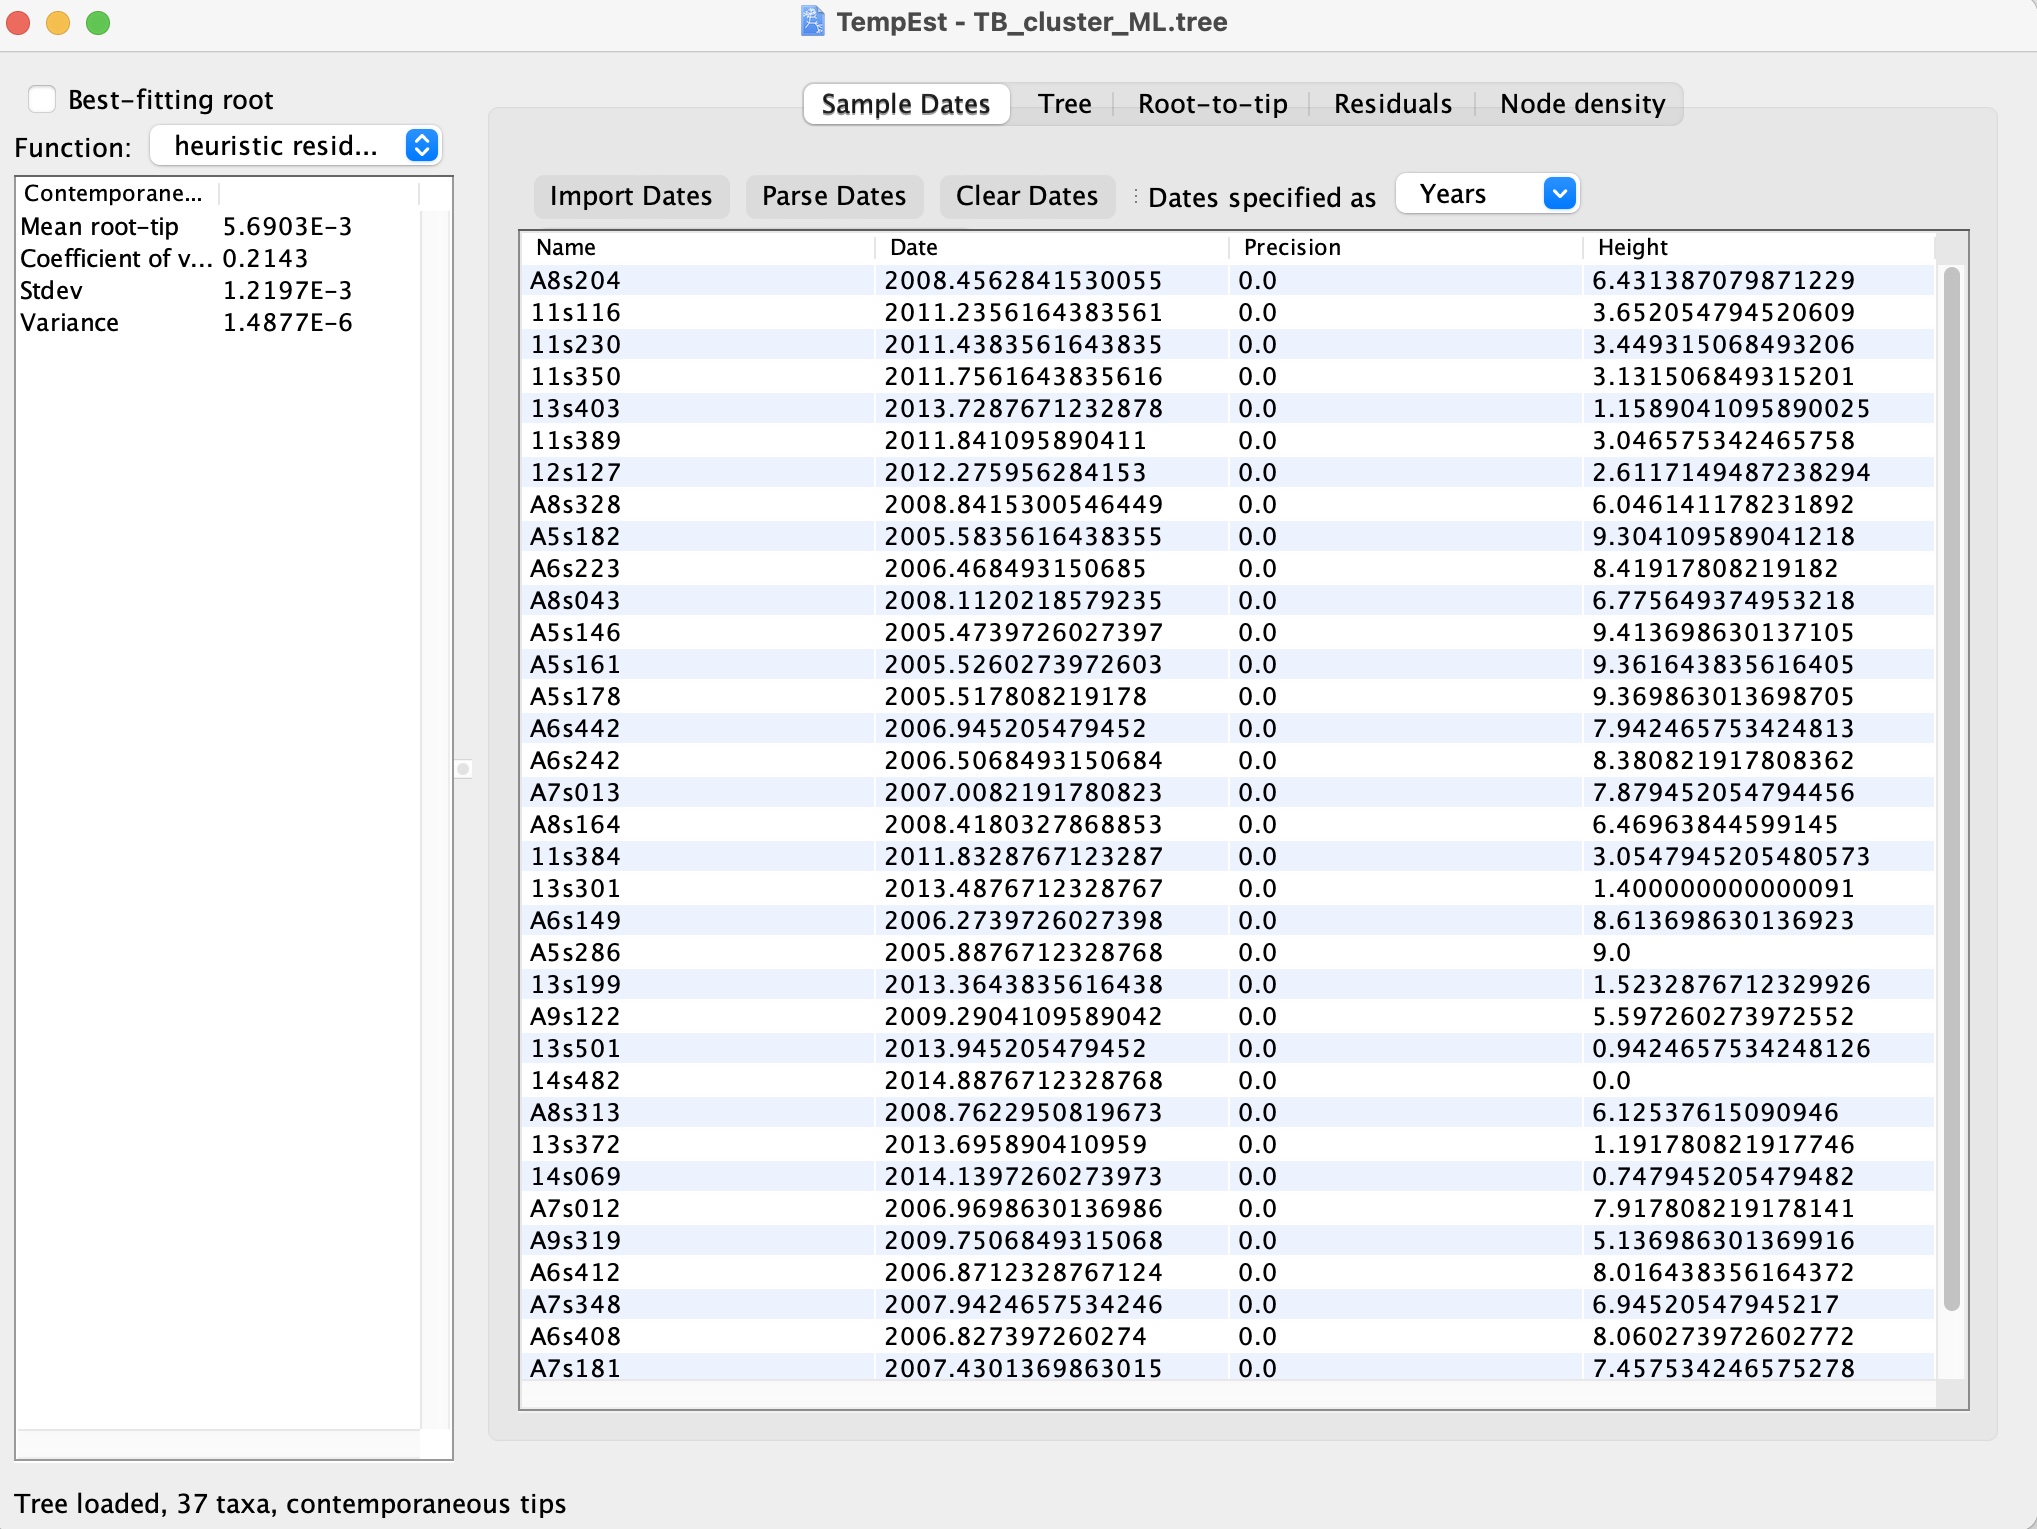Select the A6s149 row name

click(x=575, y=920)
